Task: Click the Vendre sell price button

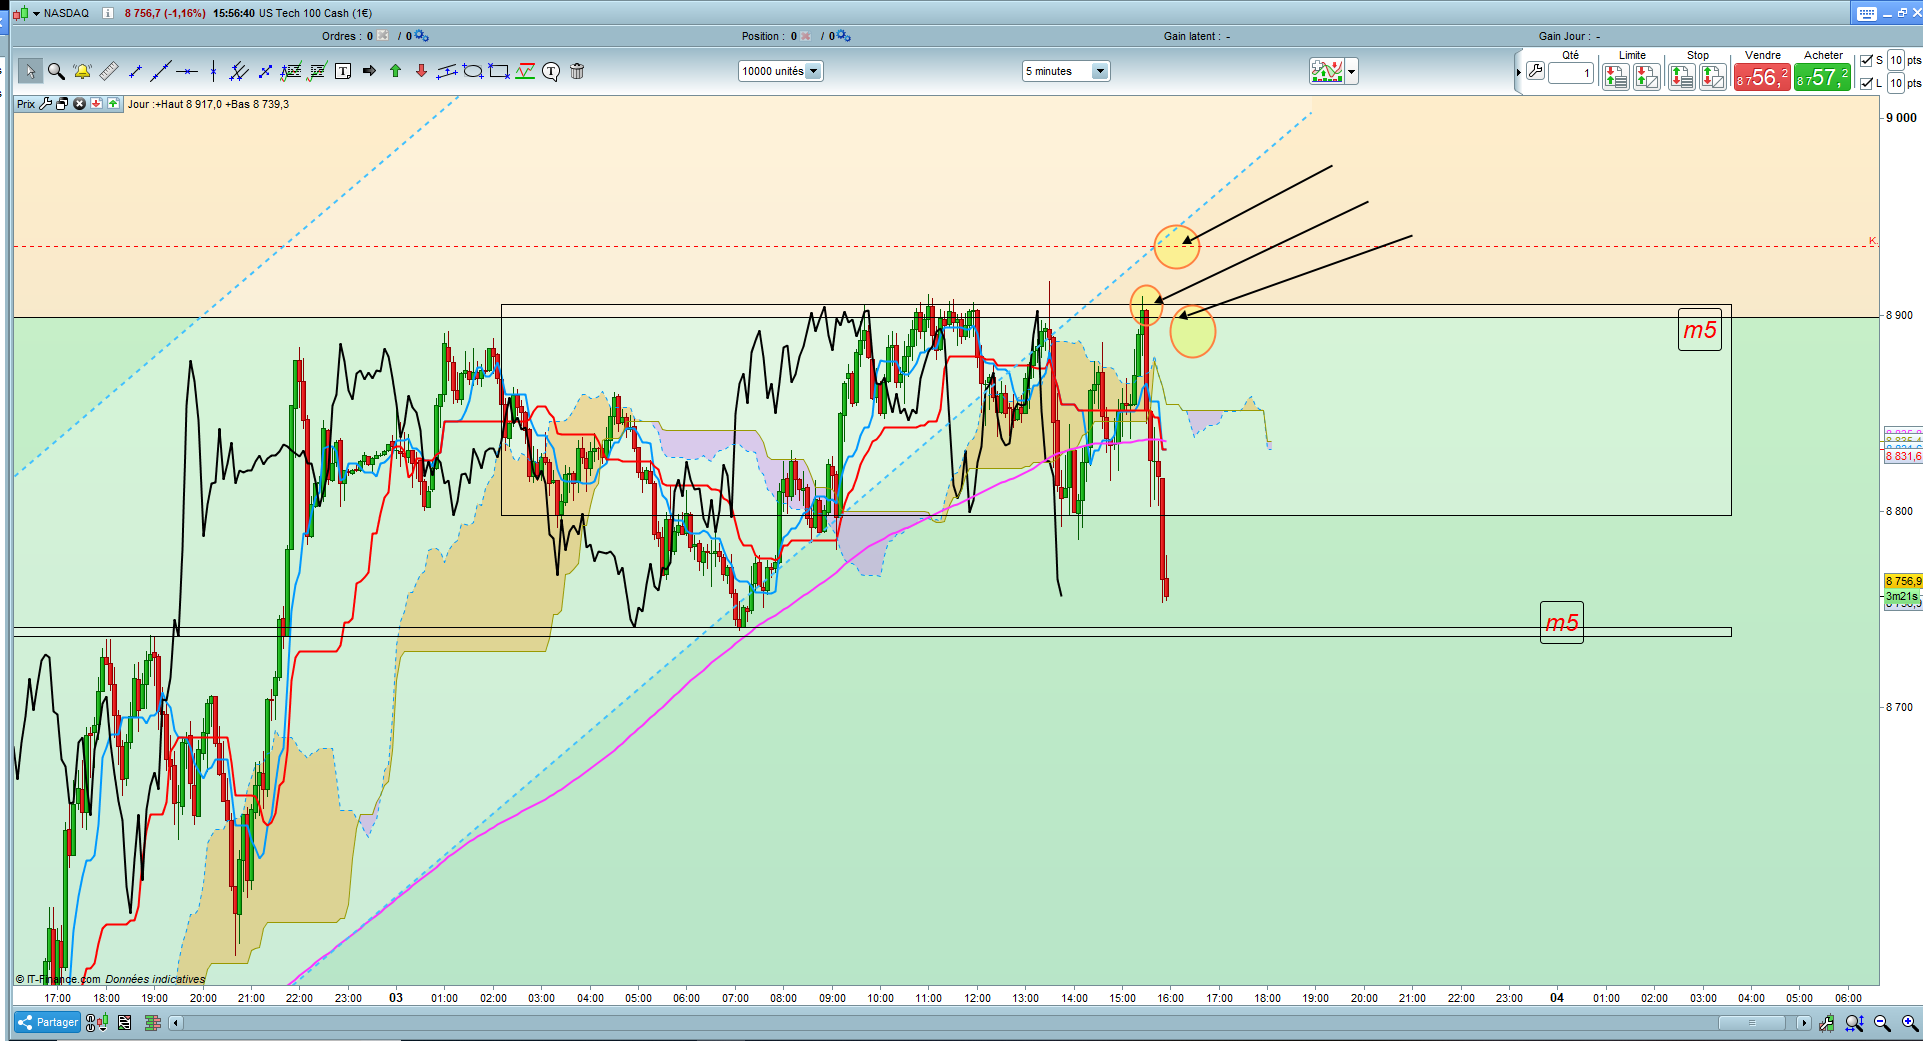Action: point(1762,77)
